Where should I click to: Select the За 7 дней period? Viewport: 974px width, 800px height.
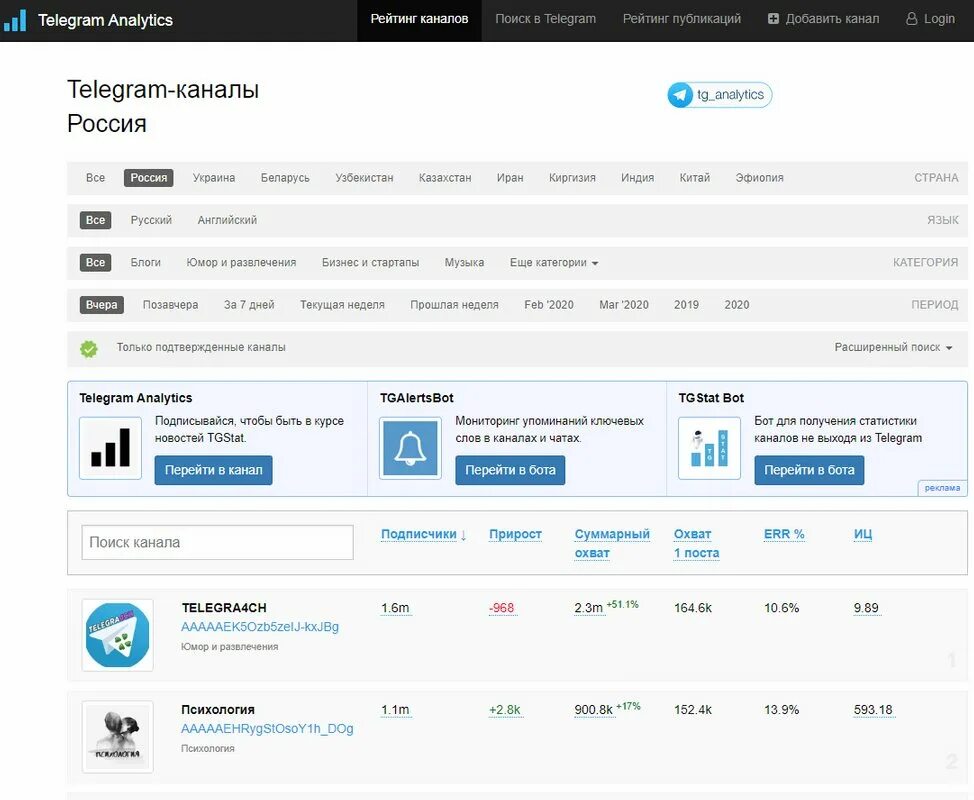pos(248,304)
